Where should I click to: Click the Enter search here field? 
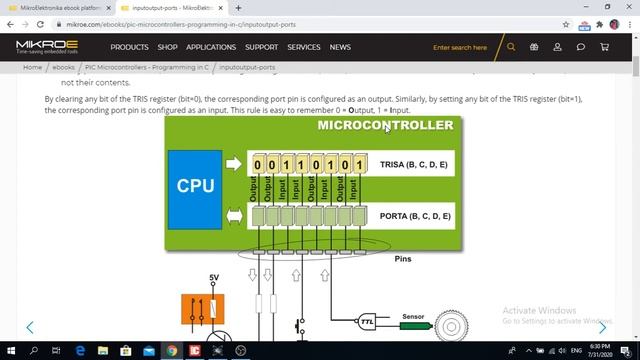point(460,47)
